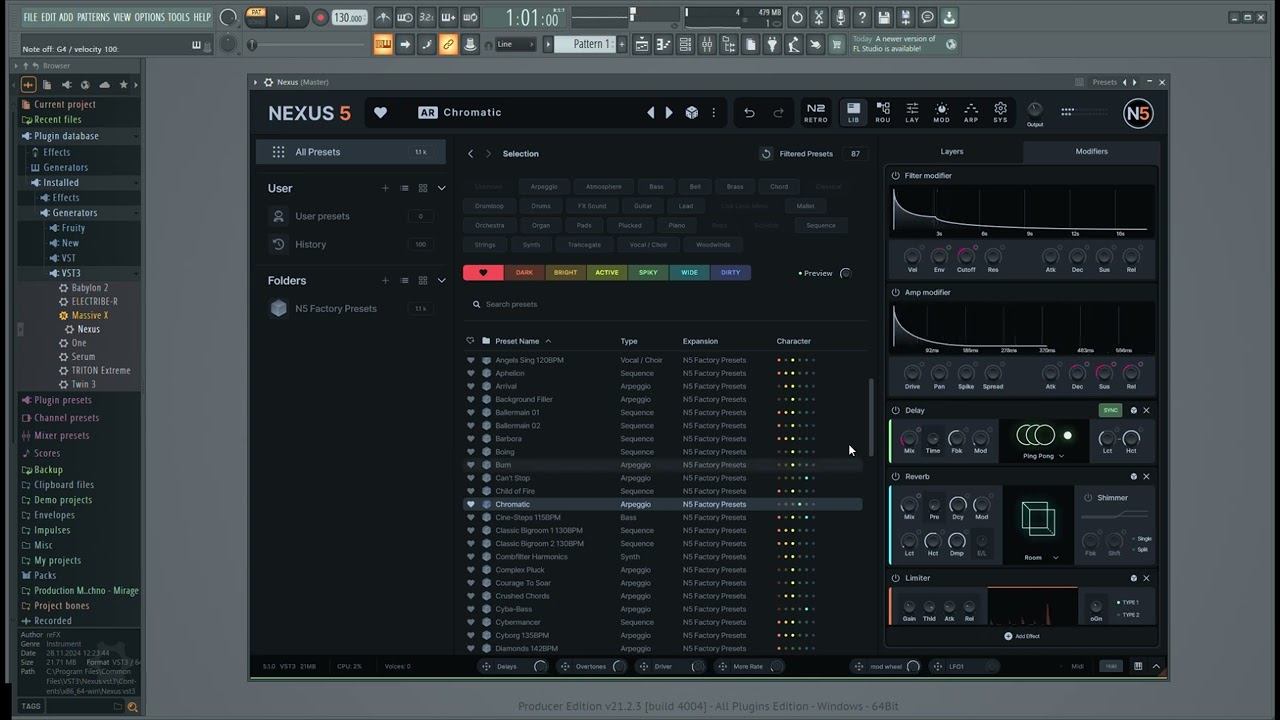Collapse the Folders section chevron
Viewport: 1280px width, 720px height.
[442, 281]
